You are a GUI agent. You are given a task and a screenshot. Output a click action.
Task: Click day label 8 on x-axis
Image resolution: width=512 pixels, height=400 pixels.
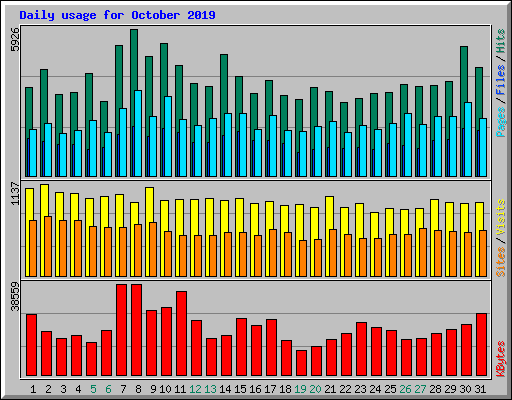(x=138, y=389)
